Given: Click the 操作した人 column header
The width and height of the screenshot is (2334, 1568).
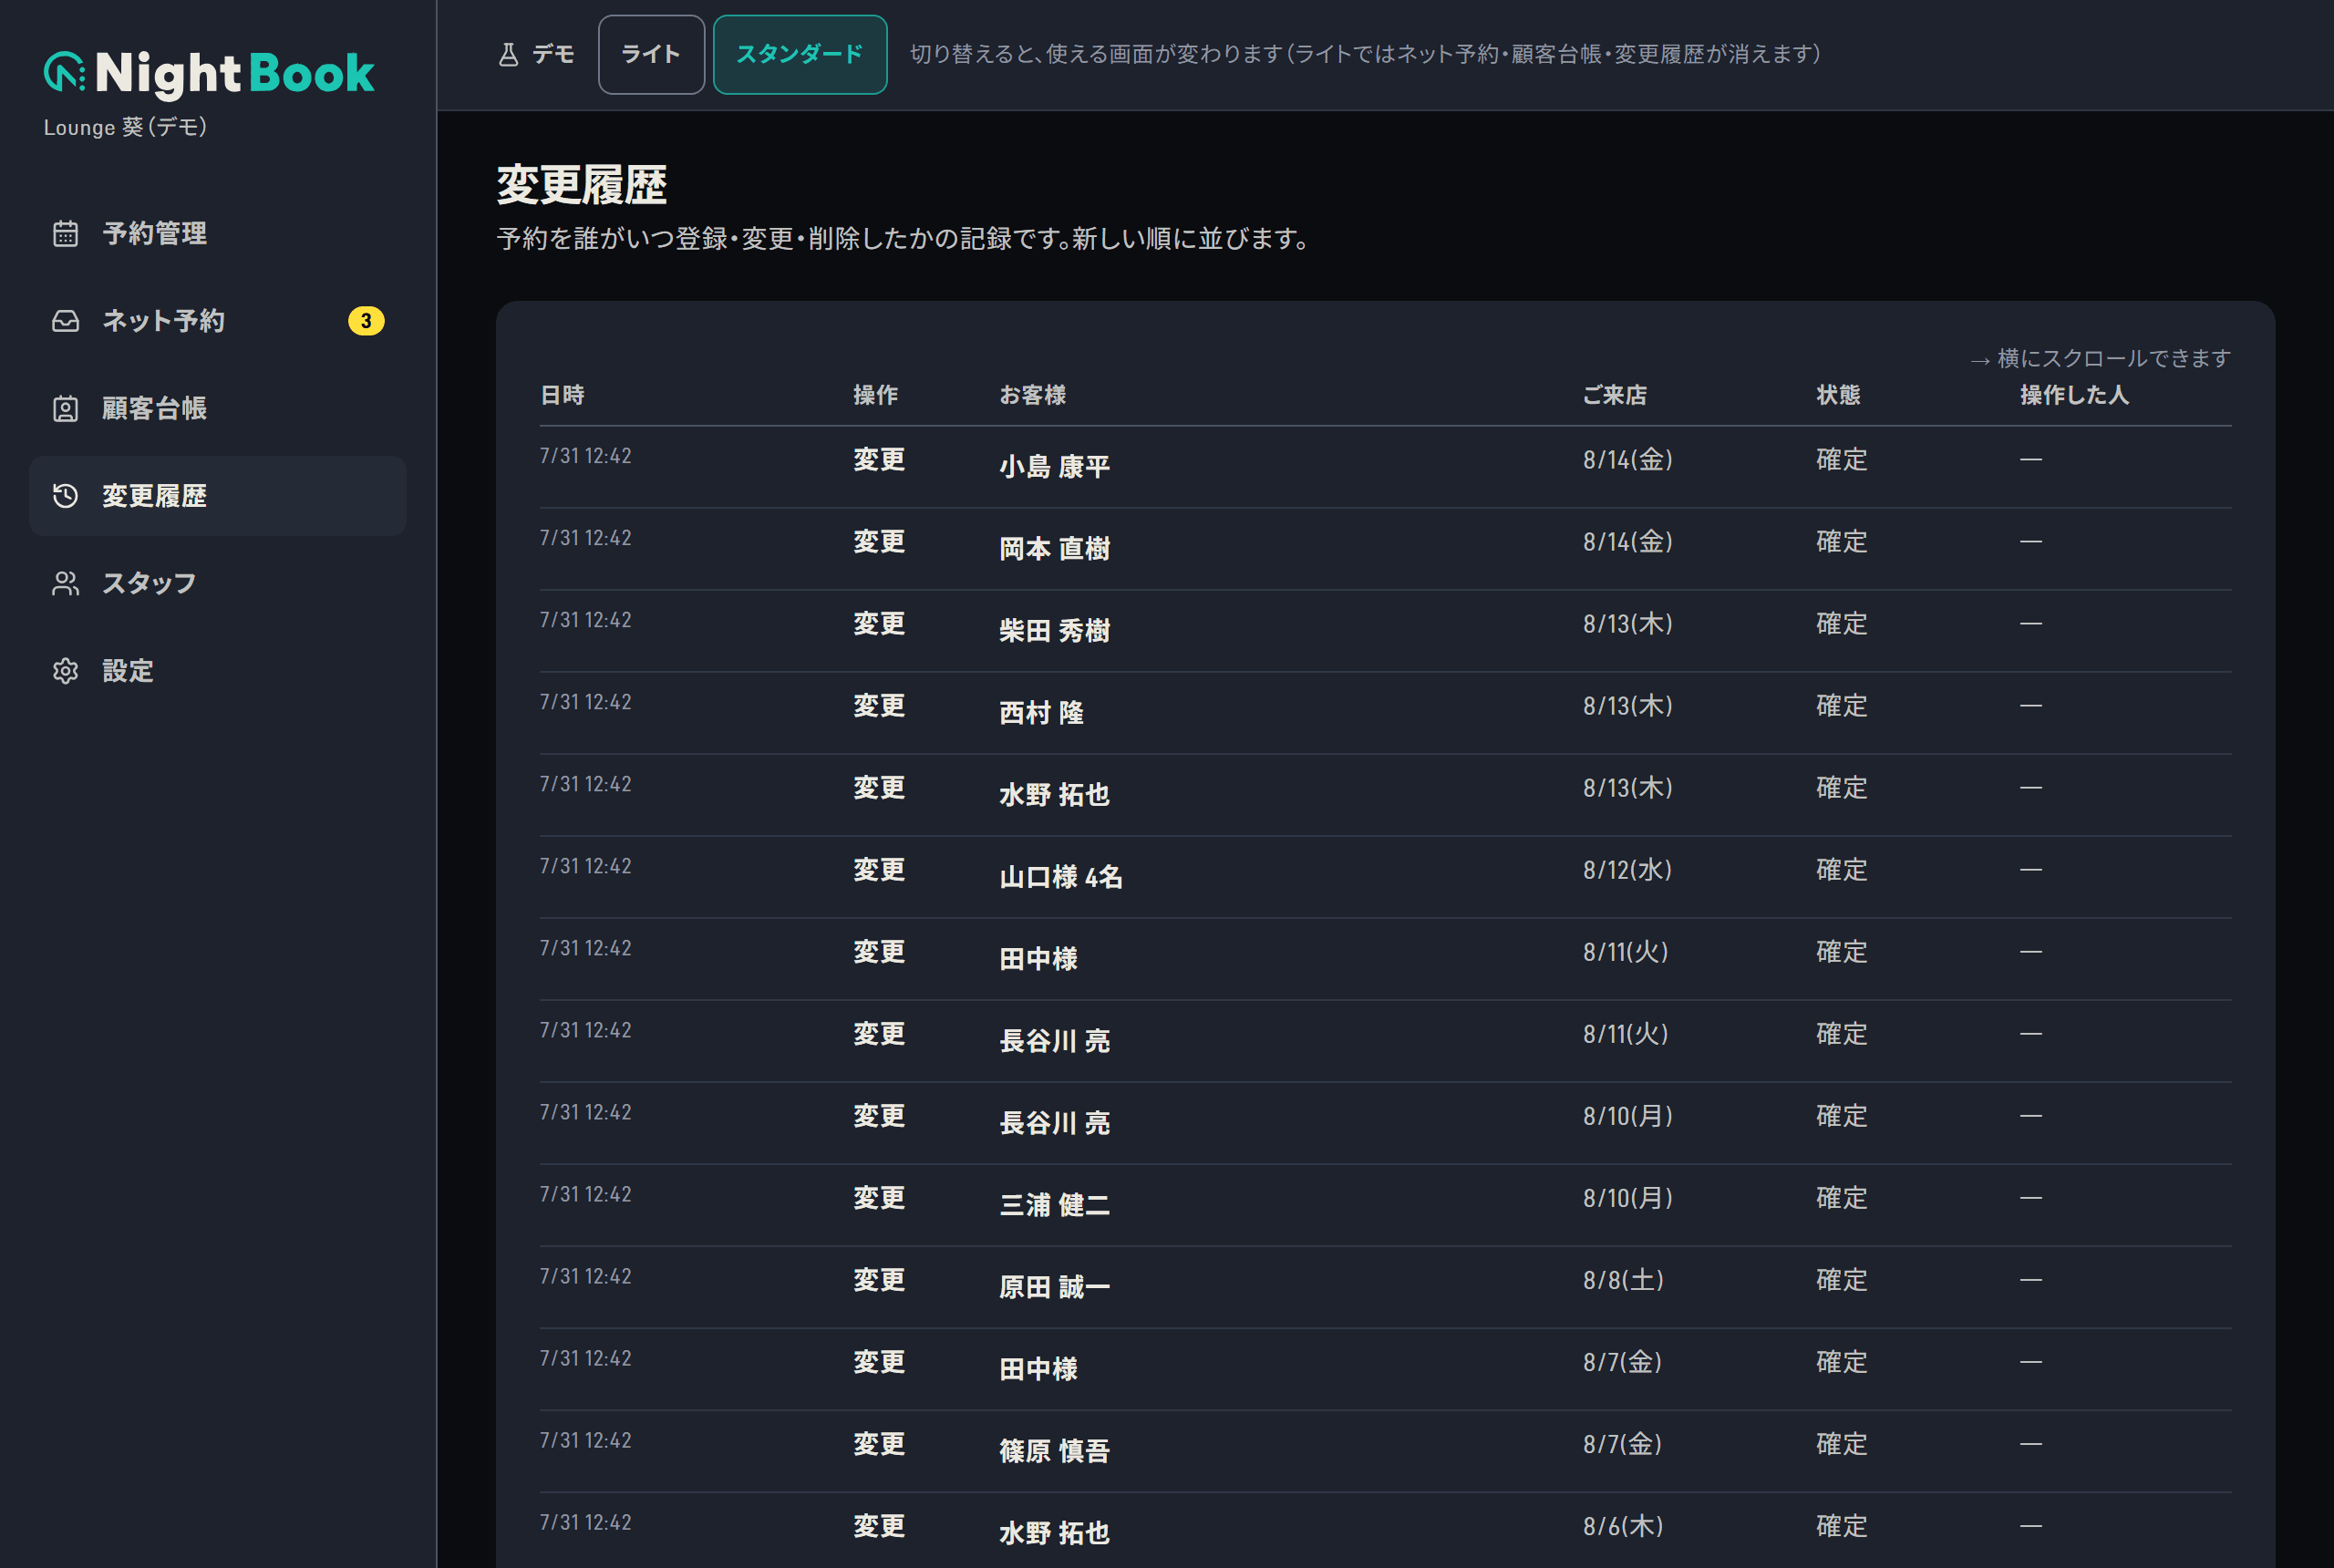Looking at the screenshot, I should 2074,395.
